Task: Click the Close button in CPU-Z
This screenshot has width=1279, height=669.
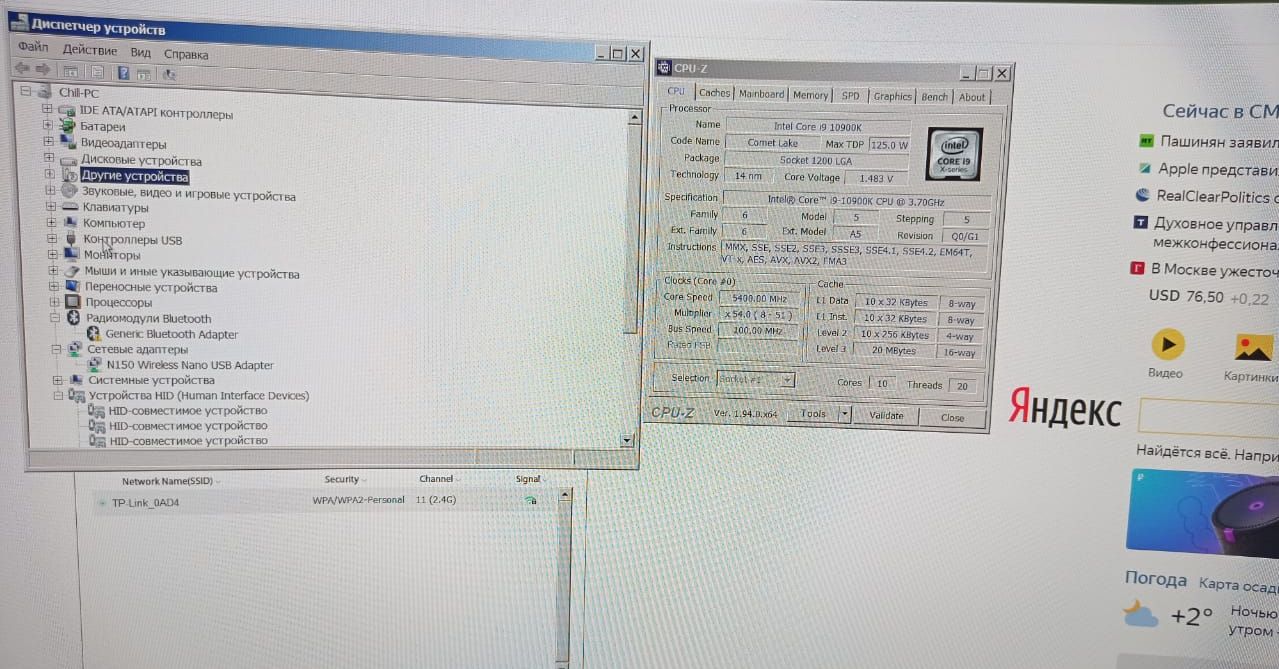Action: click(952, 417)
